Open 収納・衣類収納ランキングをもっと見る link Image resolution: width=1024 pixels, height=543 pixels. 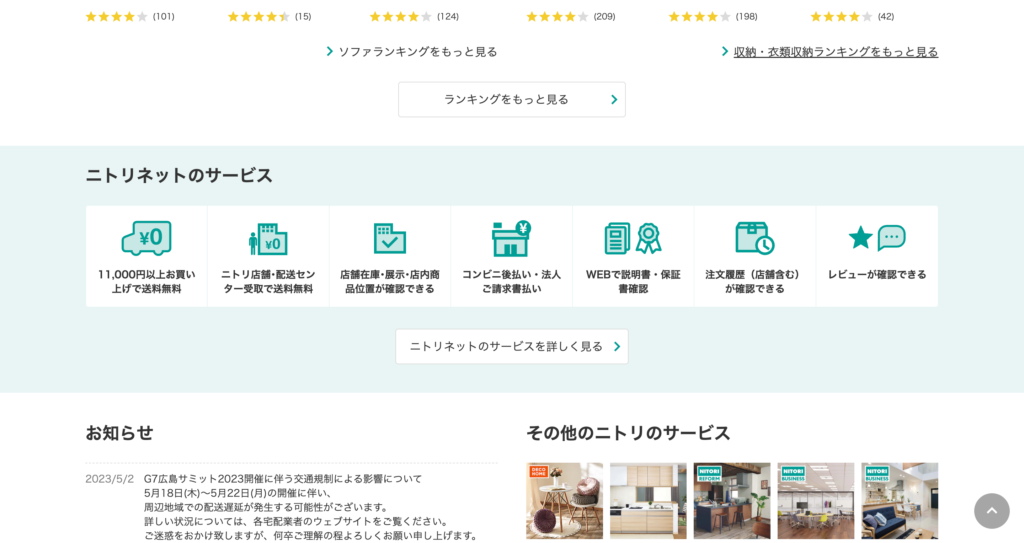[835, 52]
